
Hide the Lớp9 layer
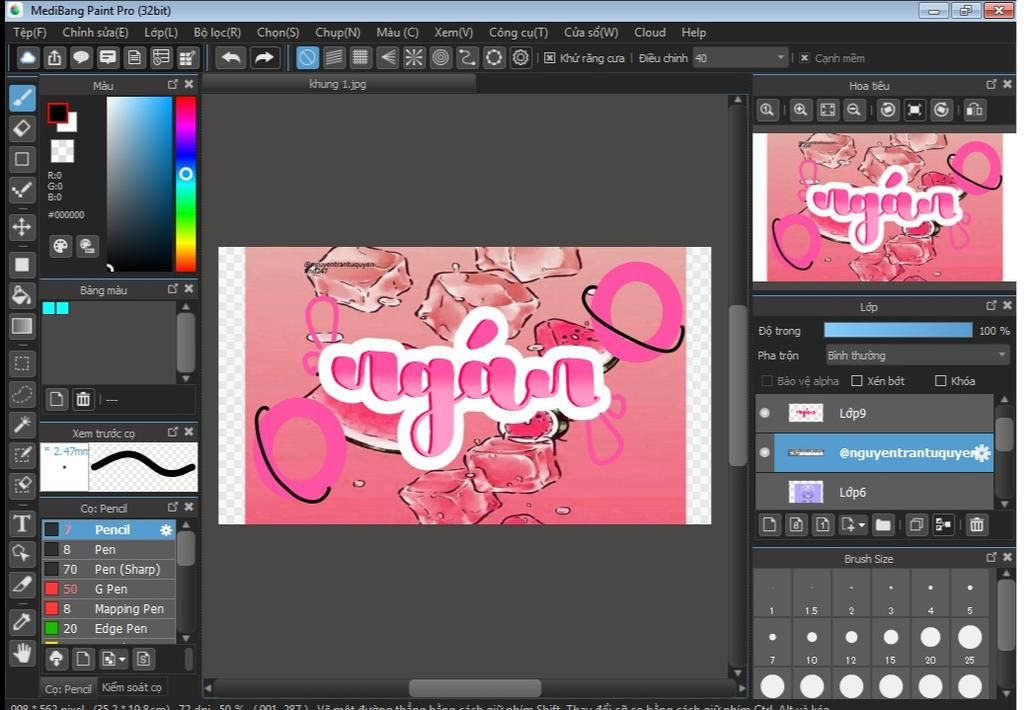(765, 413)
